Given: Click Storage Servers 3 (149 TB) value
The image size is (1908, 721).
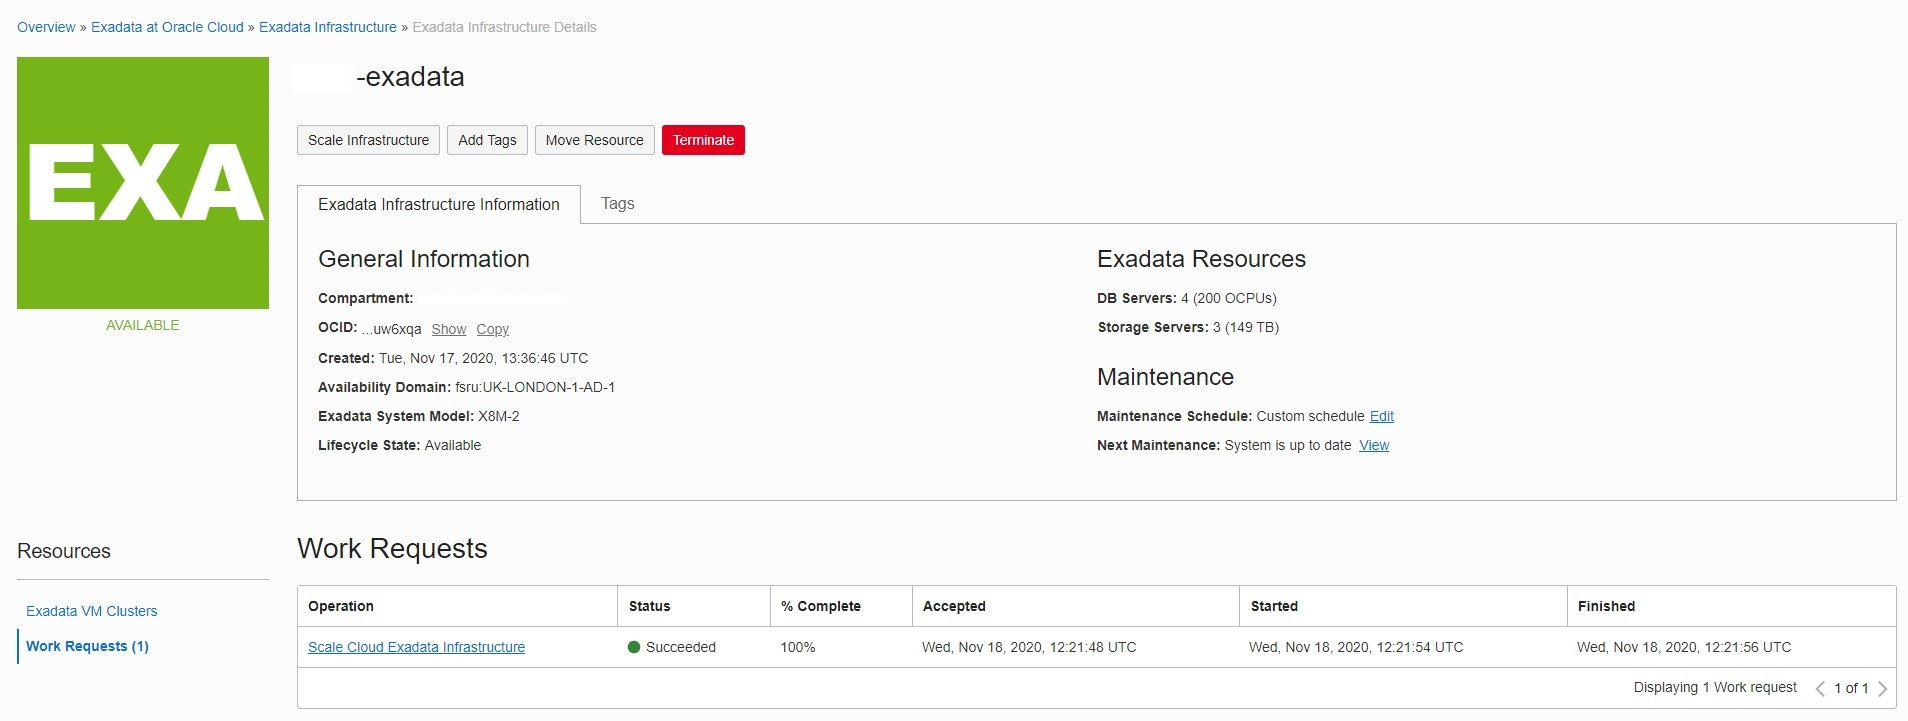Looking at the screenshot, I should tap(1246, 327).
